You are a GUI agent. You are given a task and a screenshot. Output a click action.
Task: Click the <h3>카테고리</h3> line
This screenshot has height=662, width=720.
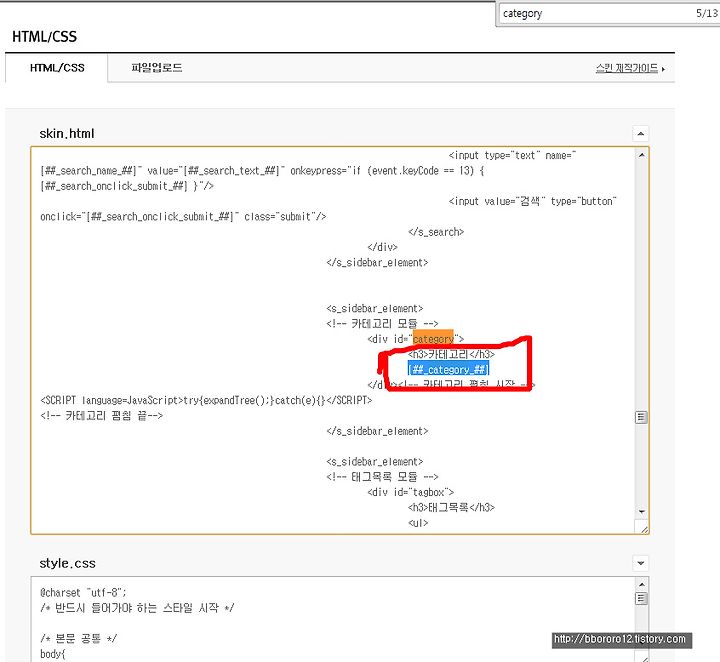[x=451, y=354]
